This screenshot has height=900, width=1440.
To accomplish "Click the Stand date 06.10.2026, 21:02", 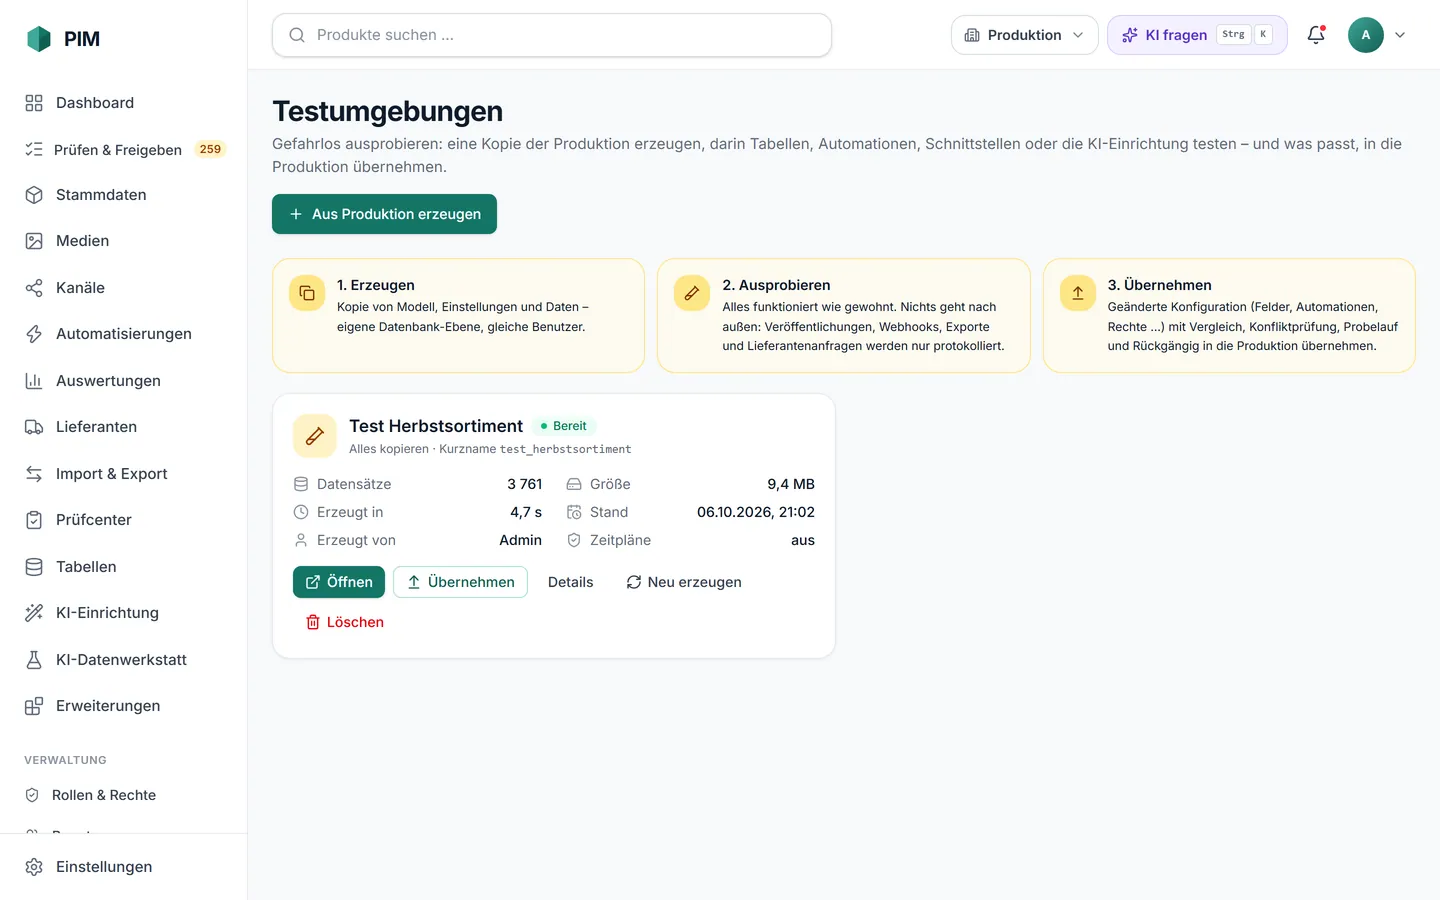I will (x=756, y=512).
